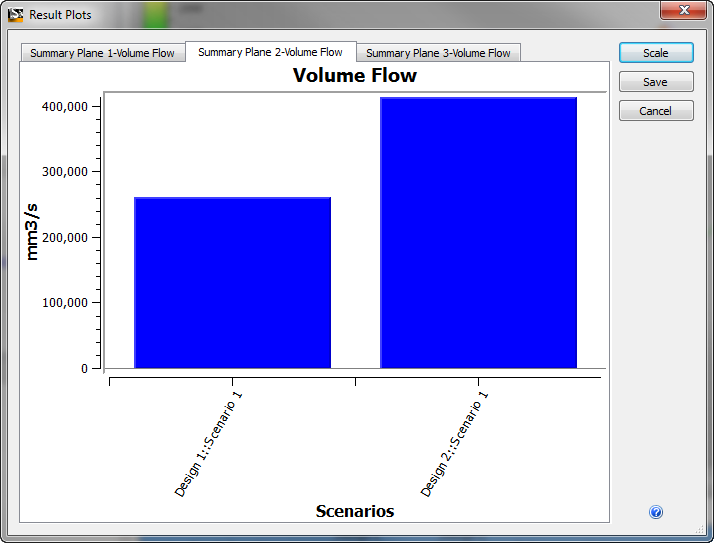This screenshot has width=714, height=543.
Task: Click the Result Plots application icon in title bar
Action: click(x=15, y=15)
